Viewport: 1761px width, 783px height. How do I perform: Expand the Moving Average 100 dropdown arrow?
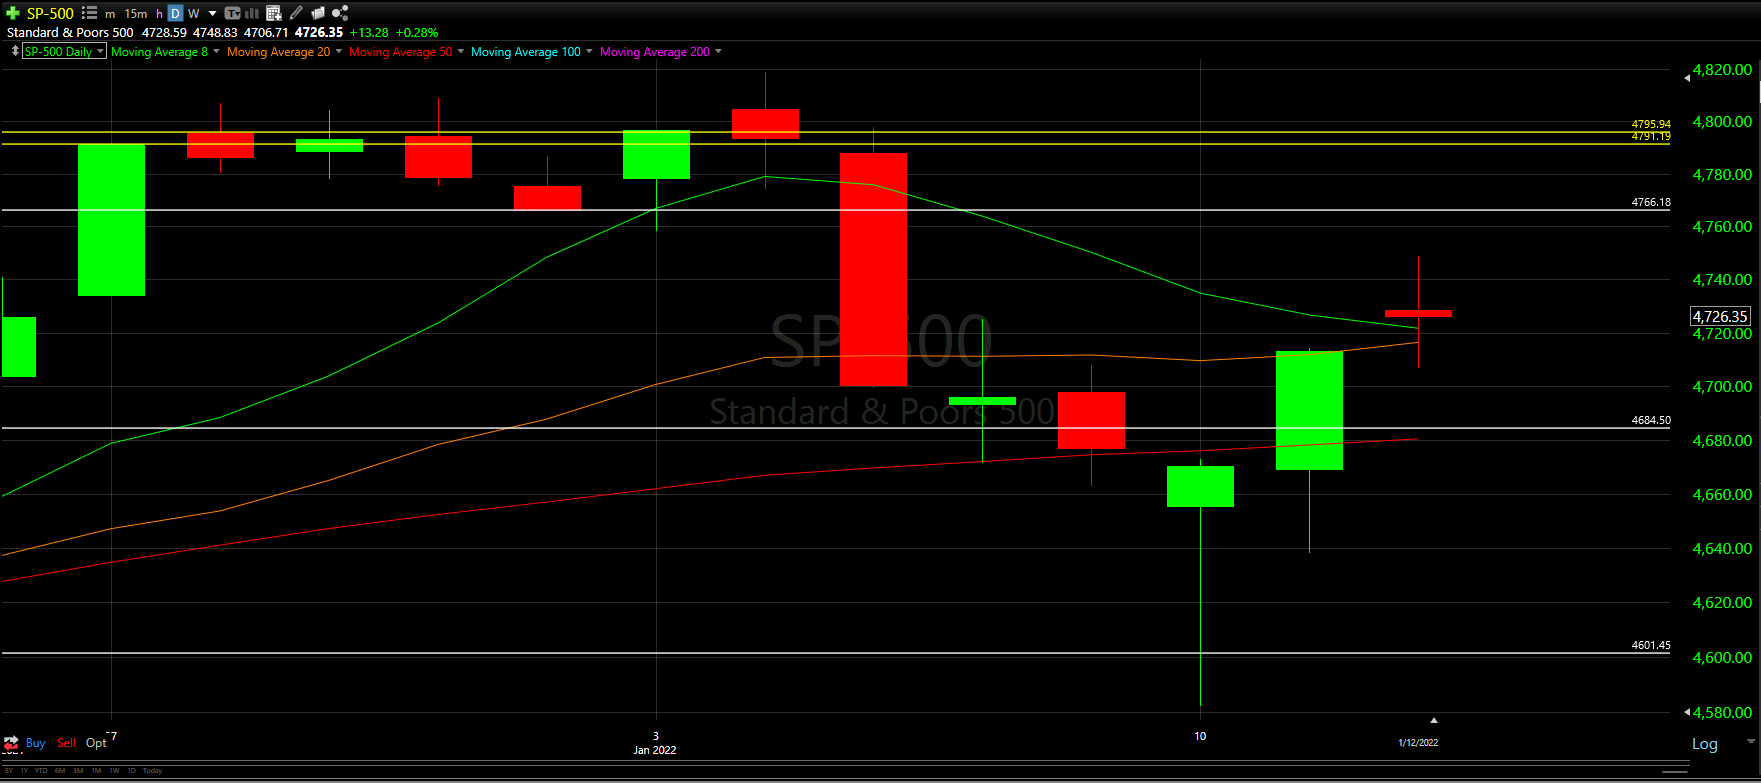pyautogui.click(x=589, y=51)
